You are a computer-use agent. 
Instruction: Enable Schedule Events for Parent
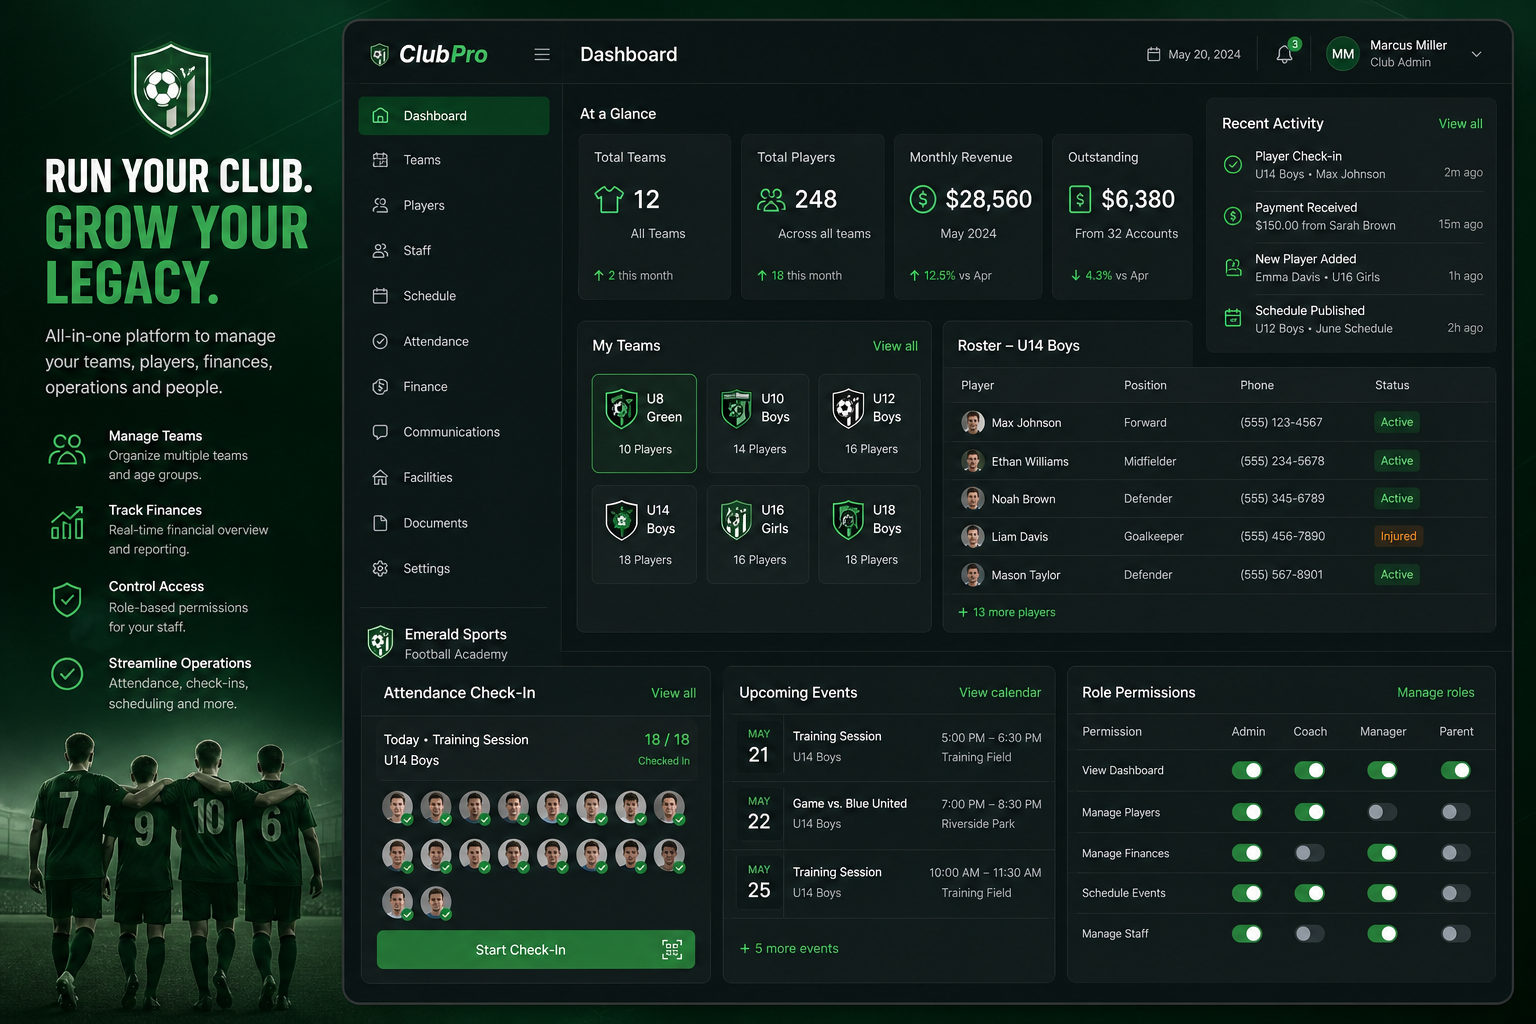point(1456,893)
